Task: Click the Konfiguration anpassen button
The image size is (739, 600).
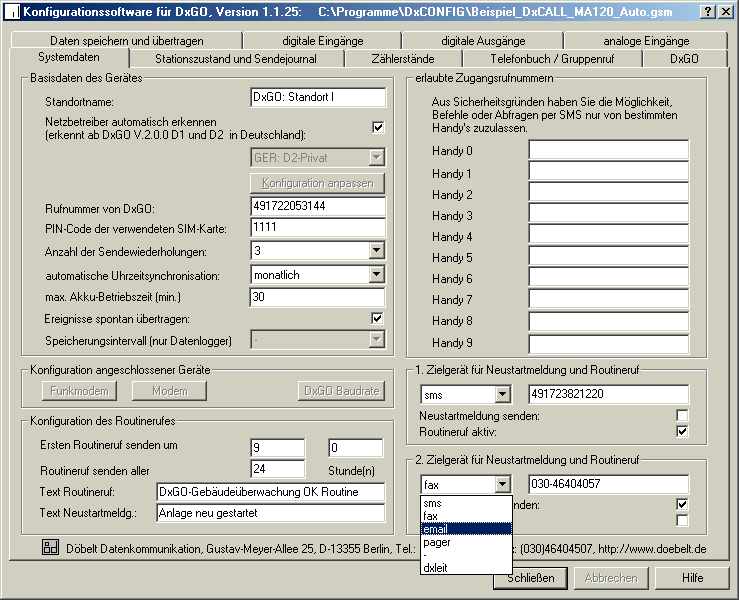Action: [x=318, y=183]
